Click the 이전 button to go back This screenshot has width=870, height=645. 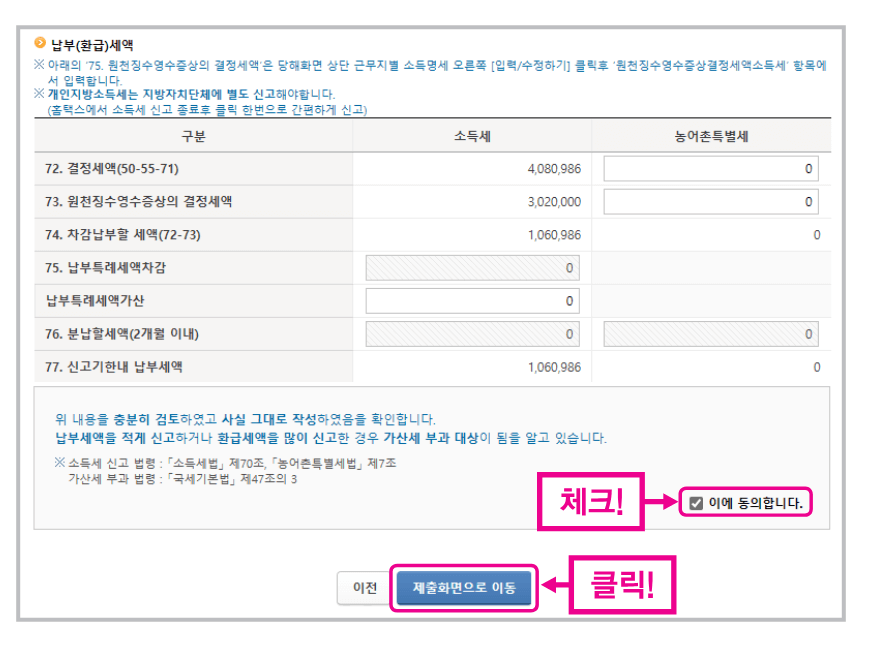coord(363,589)
